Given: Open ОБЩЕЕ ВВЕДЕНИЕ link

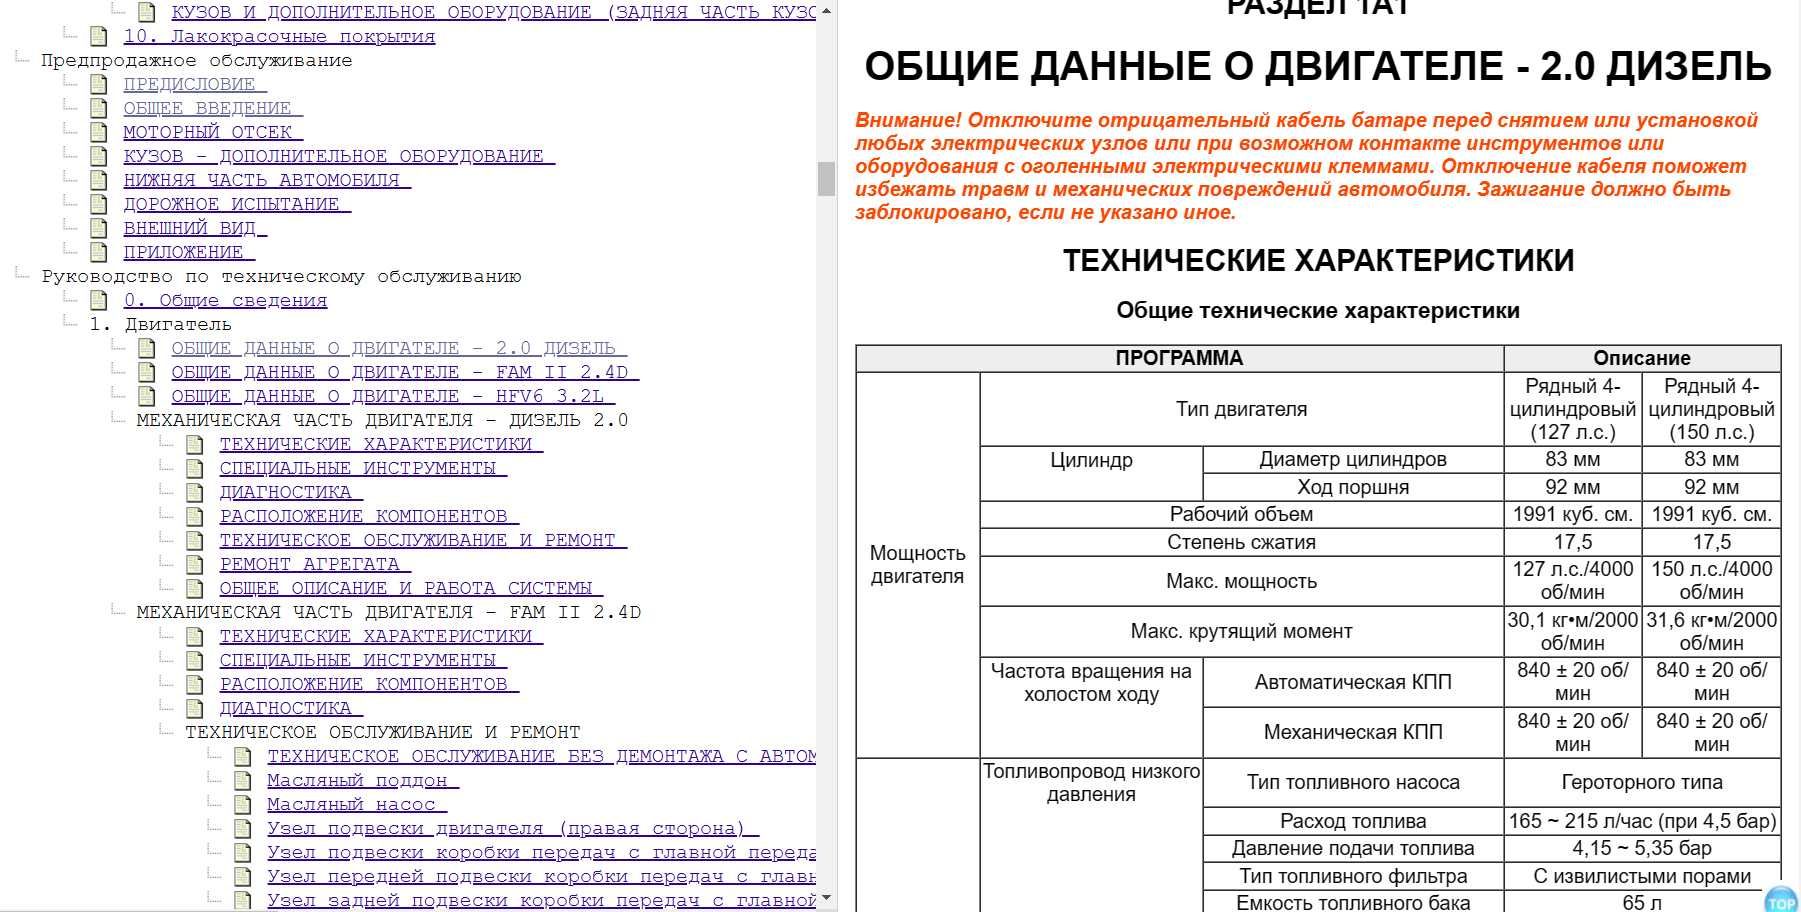Looking at the screenshot, I should (213, 108).
